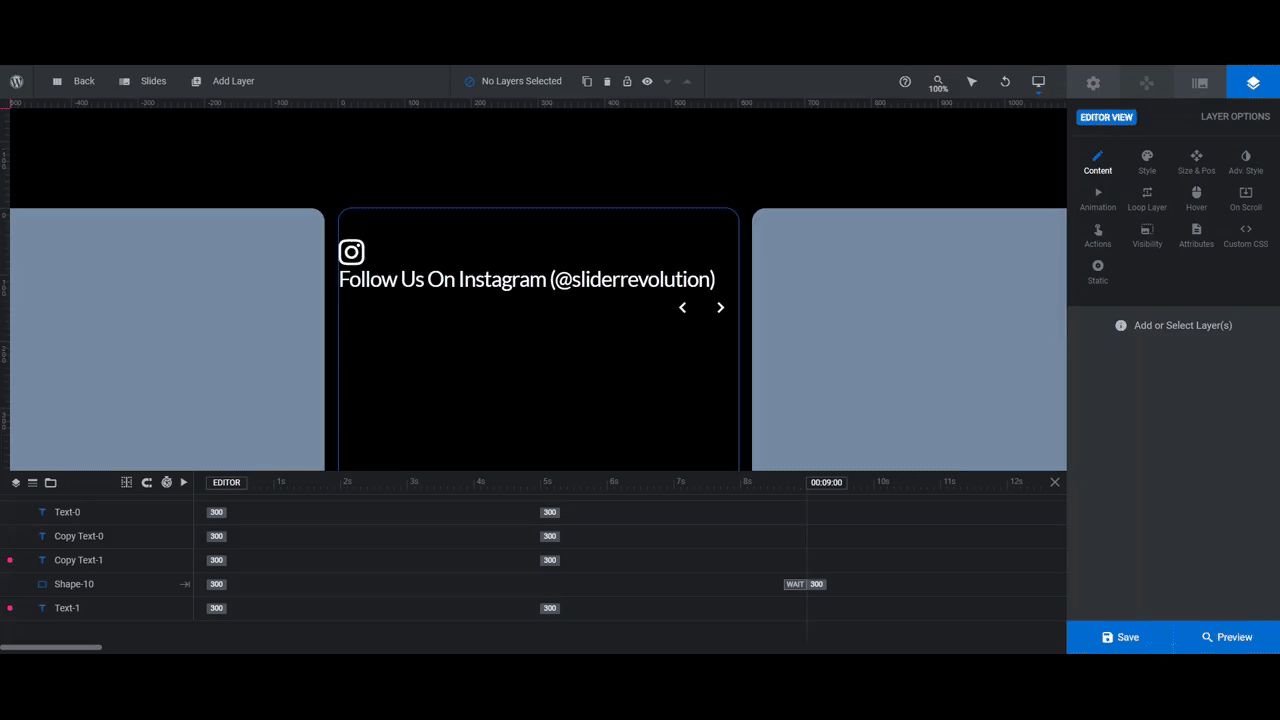Click the previous slide left arrow on canvas
The width and height of the screenshot is (1280, 720).
[x=682, y=308]
